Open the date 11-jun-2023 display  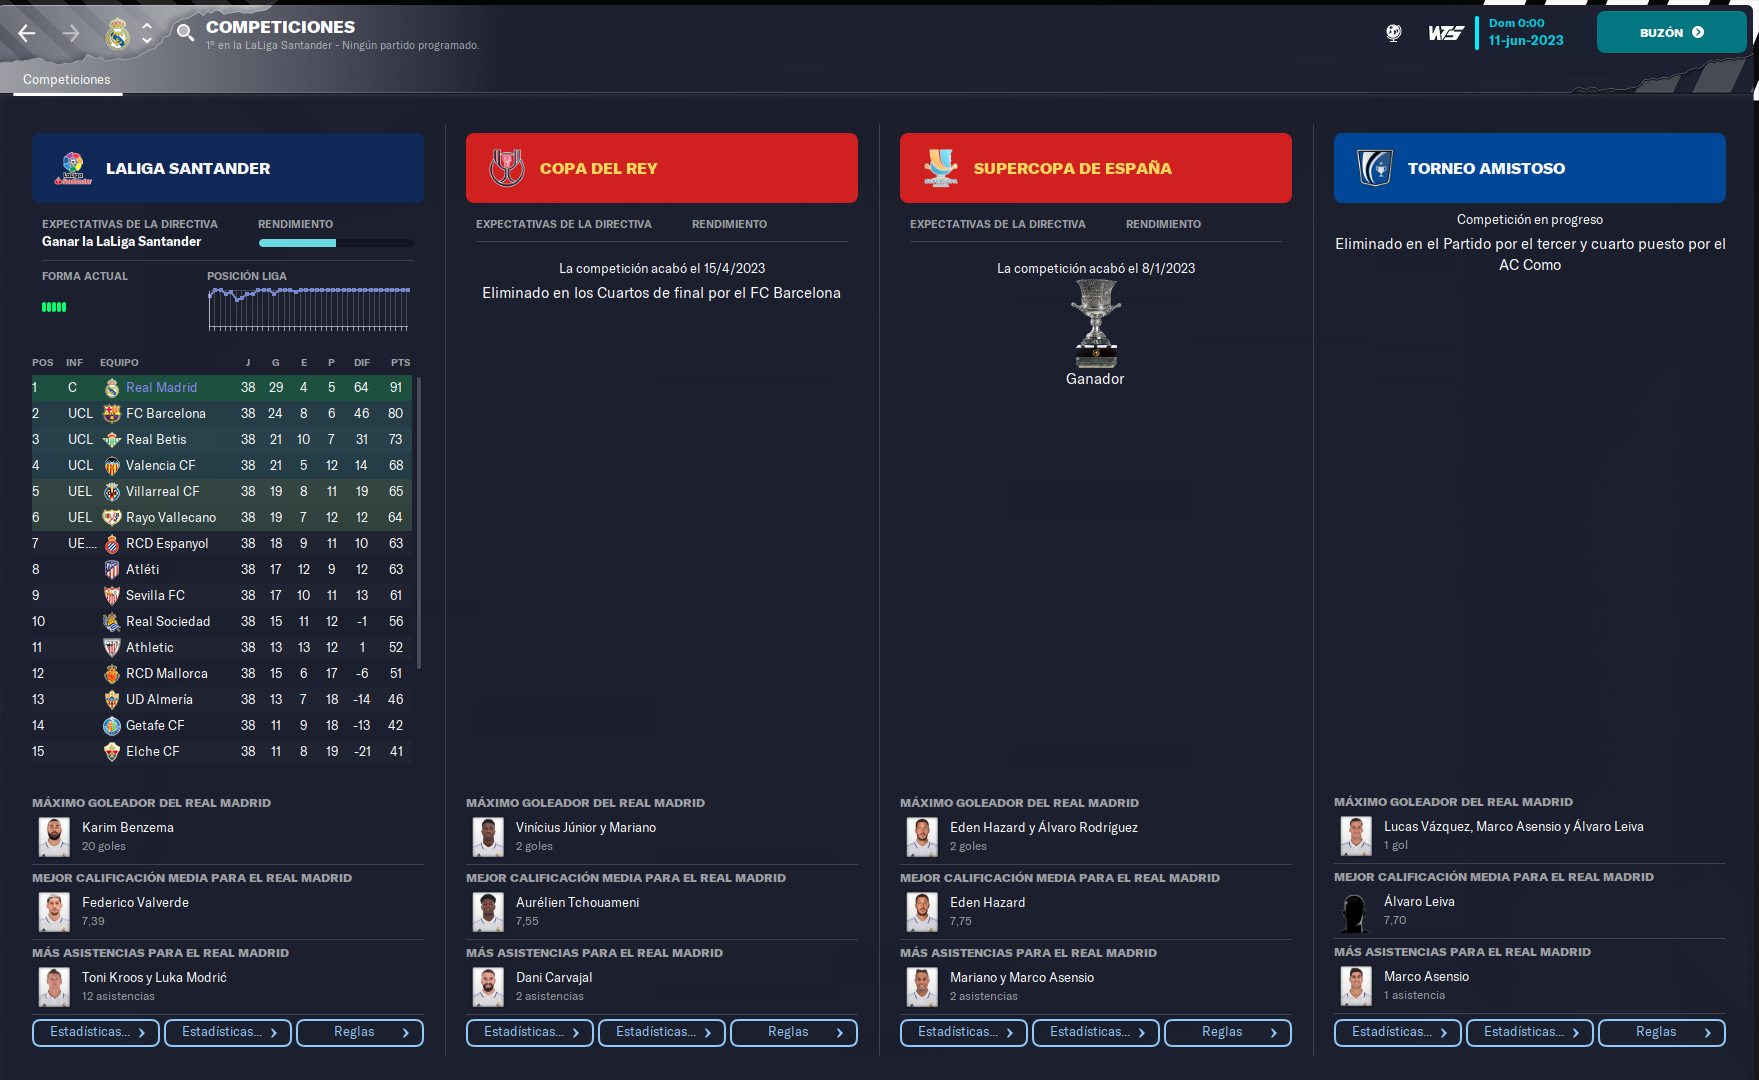click(x=1525, y=40)
